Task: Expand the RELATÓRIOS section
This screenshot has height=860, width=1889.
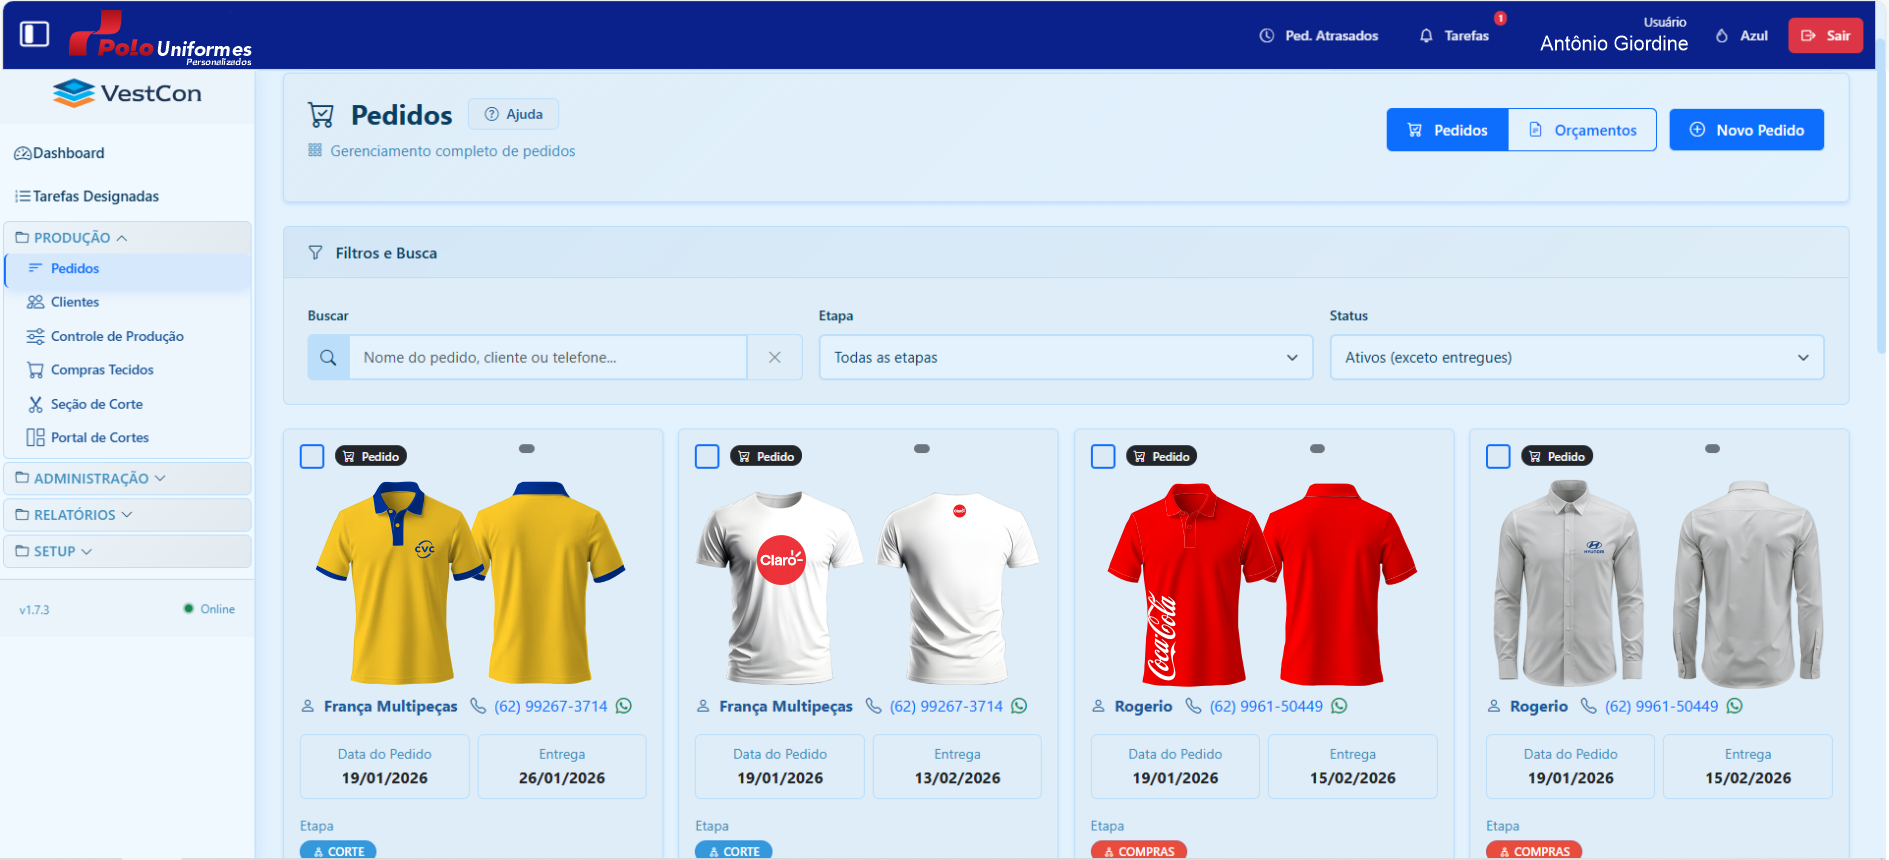Action: click(128, 515)
